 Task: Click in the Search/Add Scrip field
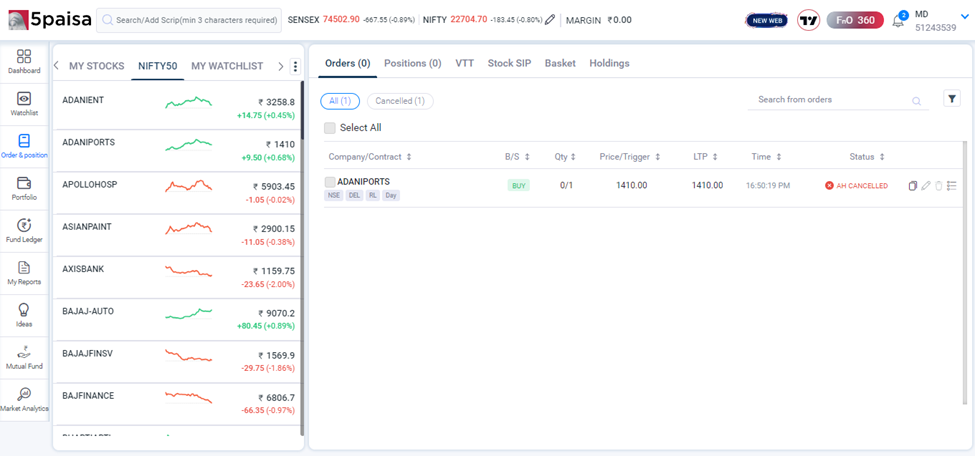(189, 21)
